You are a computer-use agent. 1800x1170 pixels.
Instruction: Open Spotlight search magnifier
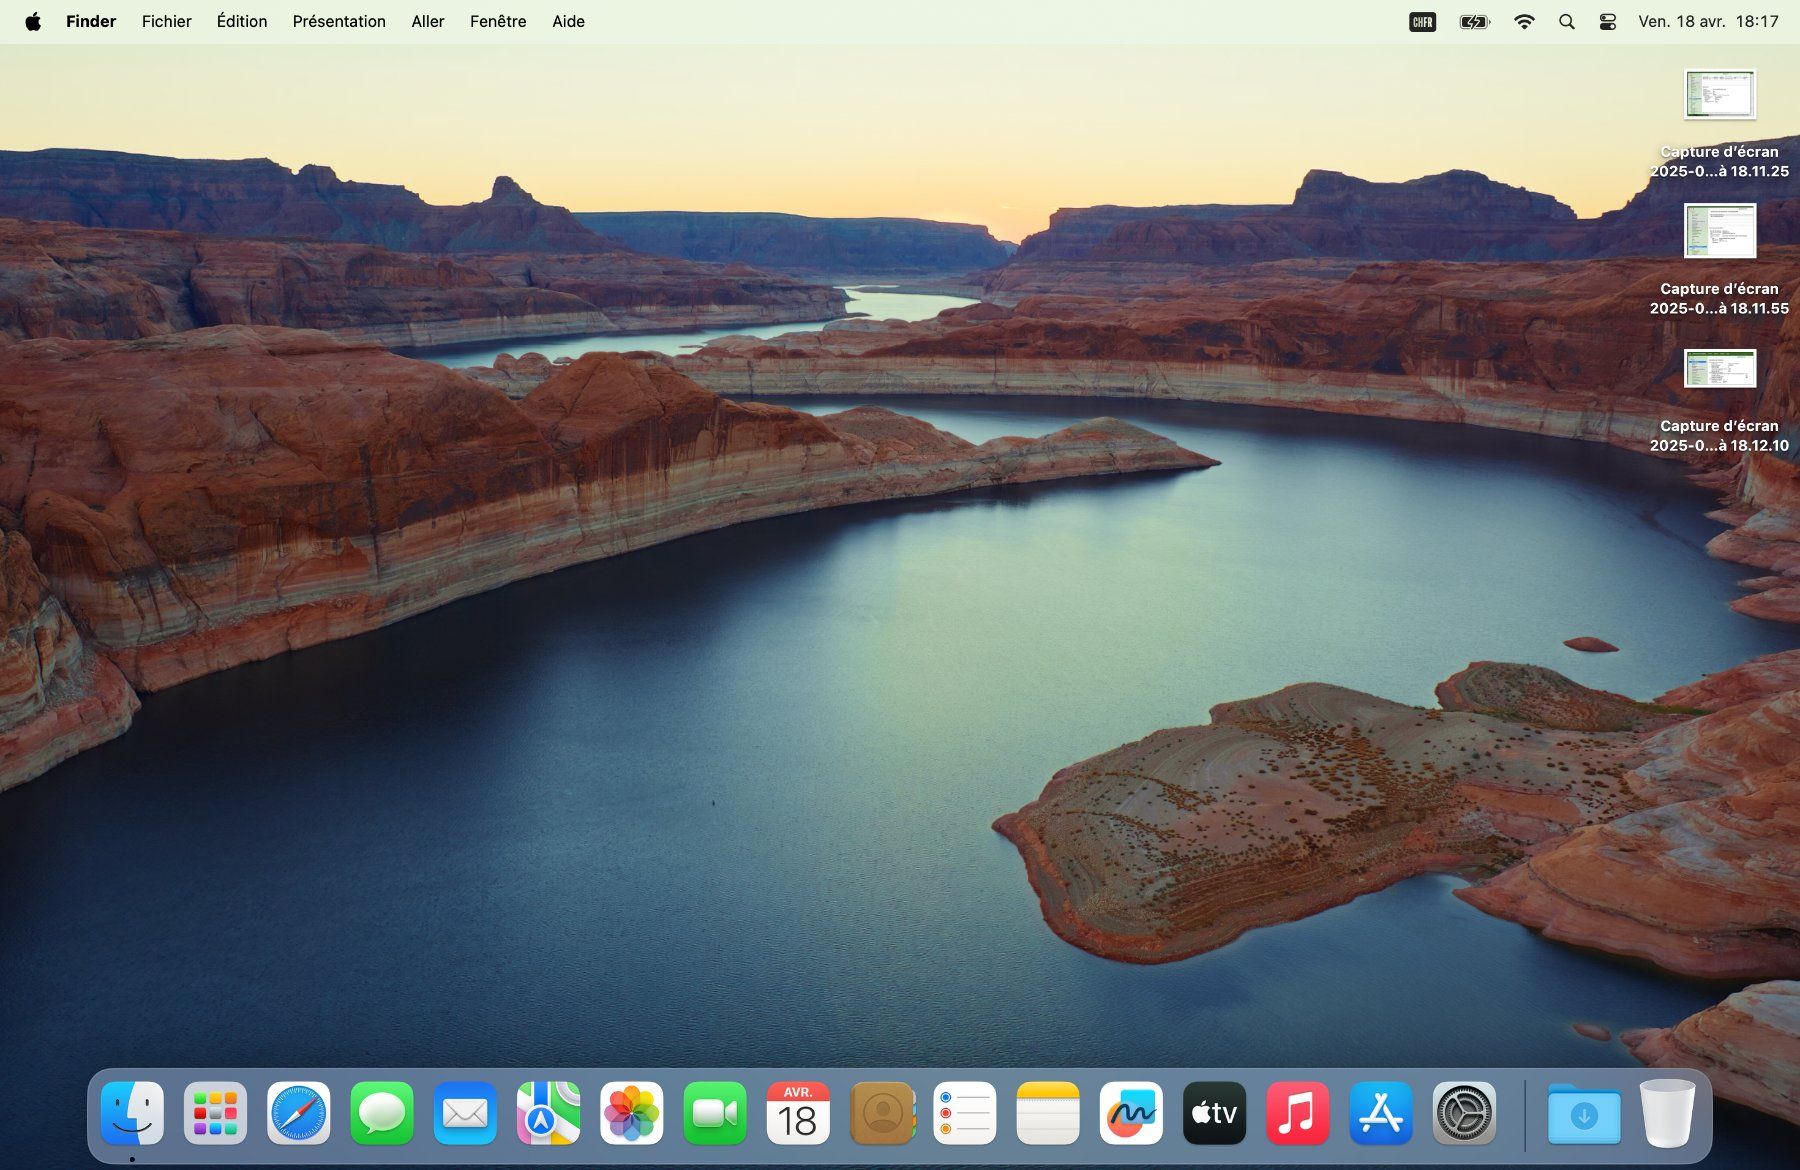pos(1567,21)
